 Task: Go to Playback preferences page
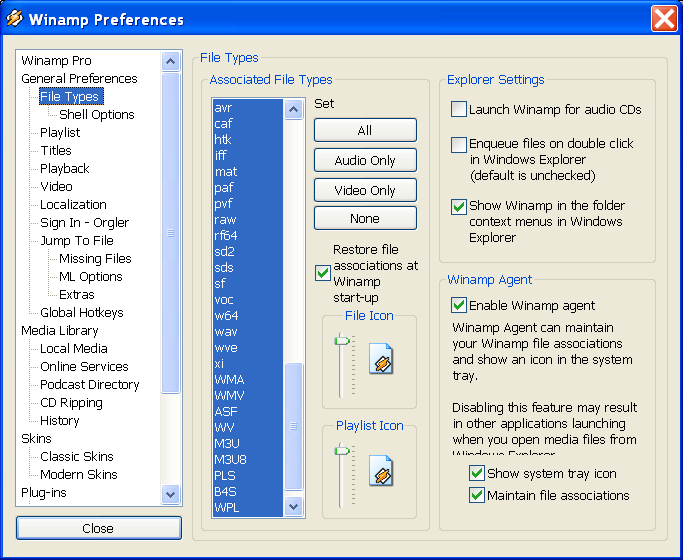pos(64,168)
